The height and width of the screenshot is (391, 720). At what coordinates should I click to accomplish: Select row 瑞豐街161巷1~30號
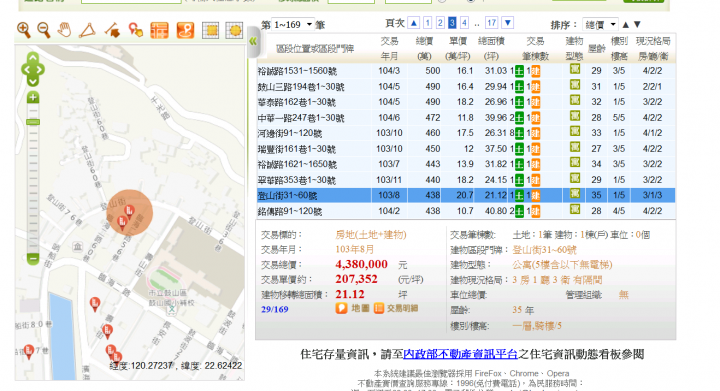click(x=466, y=149)
